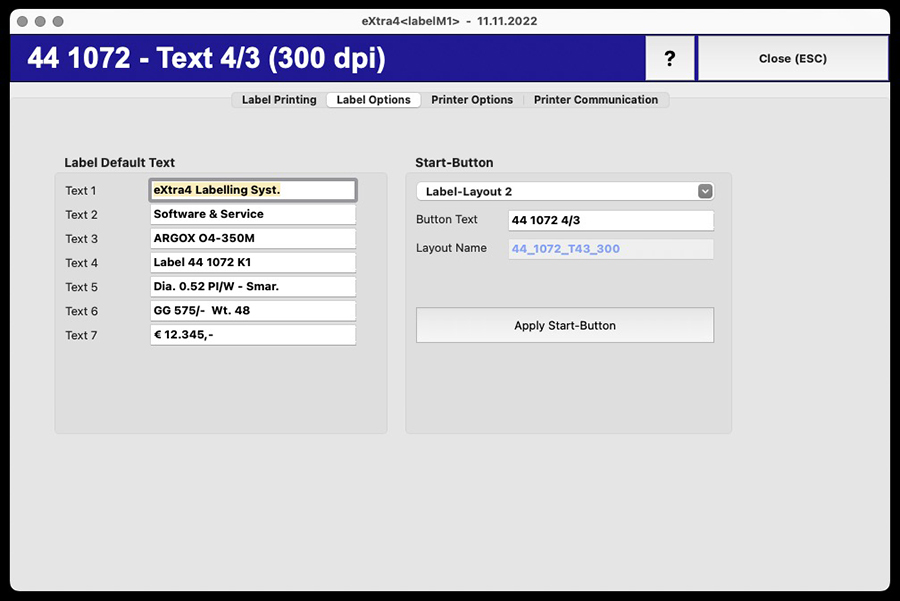Image resolution: width=900 pixels, height=601 pixels.
Task: Select the Software & Service text field
Action: (x=252, y=214)
